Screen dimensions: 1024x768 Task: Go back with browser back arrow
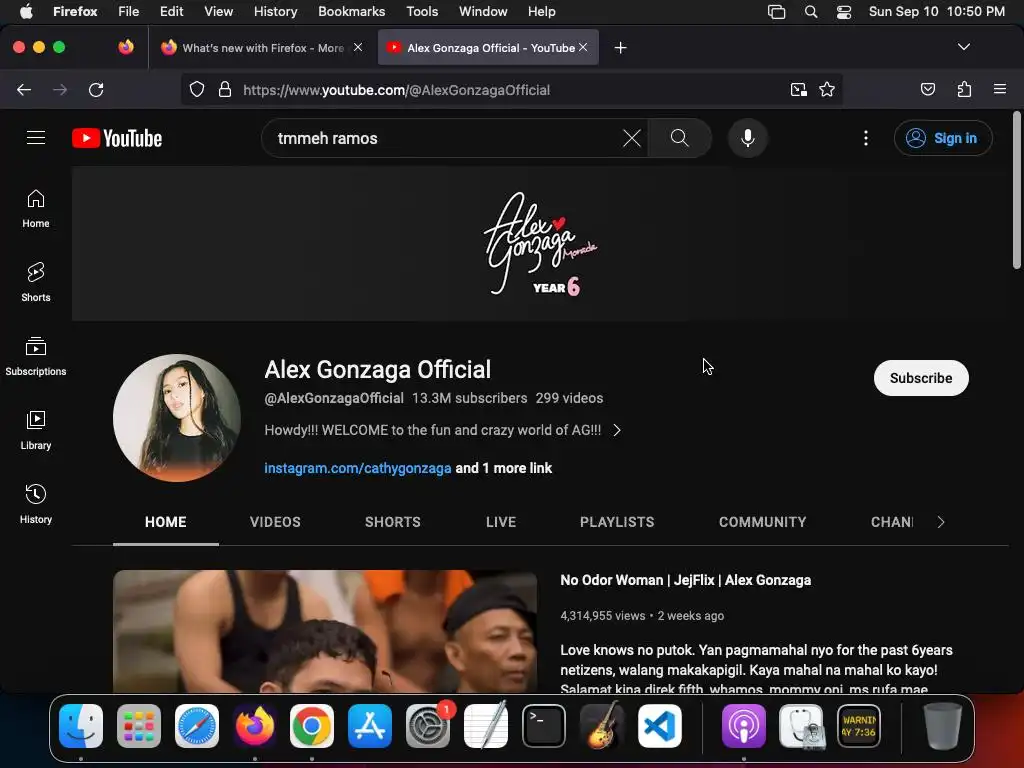24,89
